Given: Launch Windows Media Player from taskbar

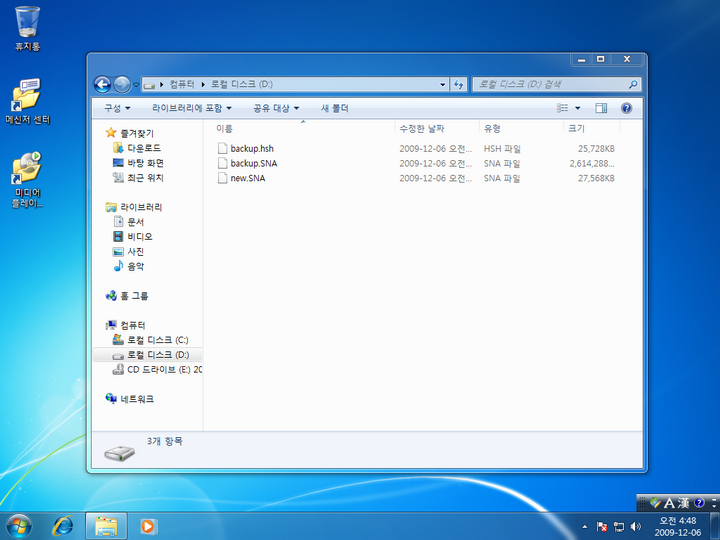Looking at the screenshot, I should [148, 526].
